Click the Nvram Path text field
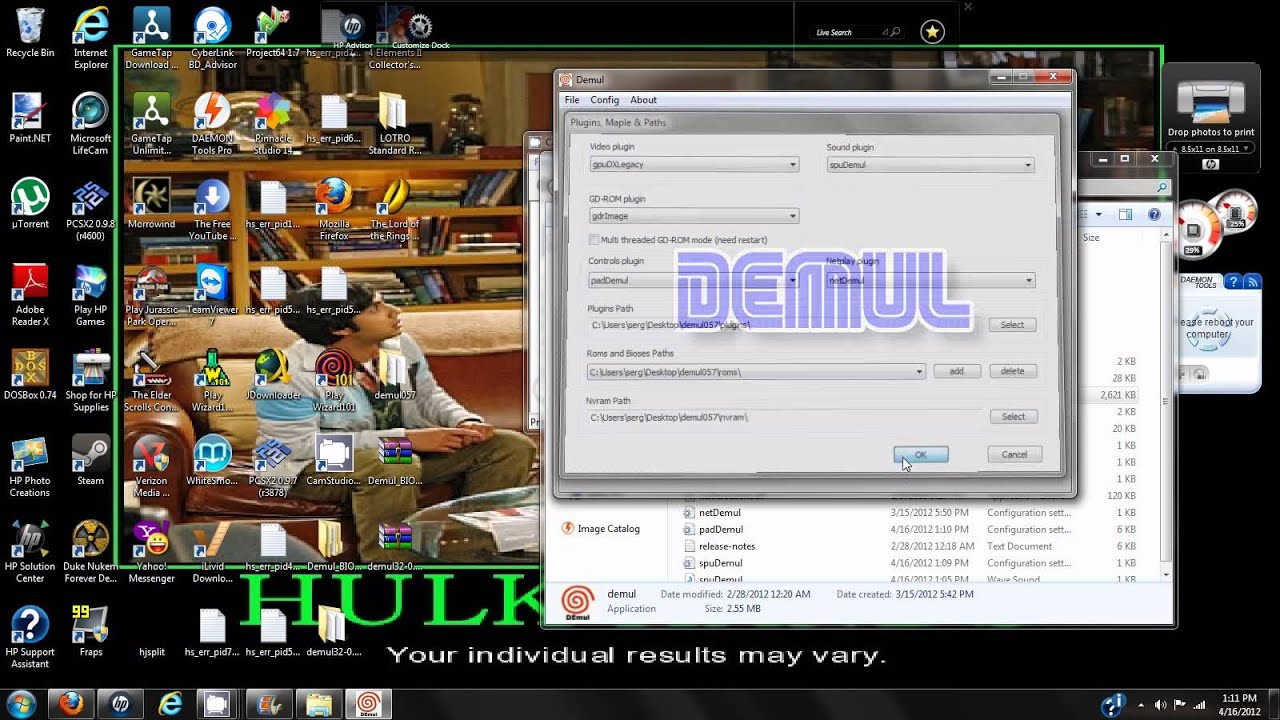Image resolution: width=1280 pixels, height=720 pixels. [785, 417]
